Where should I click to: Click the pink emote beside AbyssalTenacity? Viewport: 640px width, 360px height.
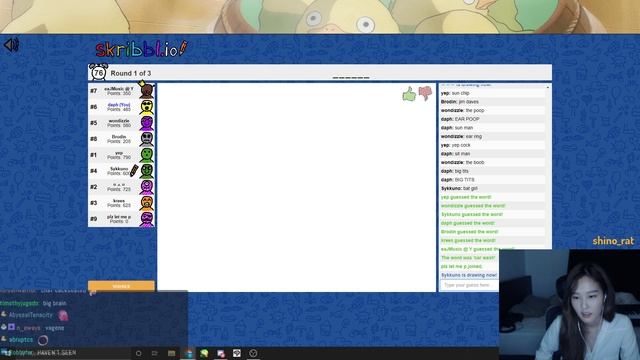click(63, 316)
